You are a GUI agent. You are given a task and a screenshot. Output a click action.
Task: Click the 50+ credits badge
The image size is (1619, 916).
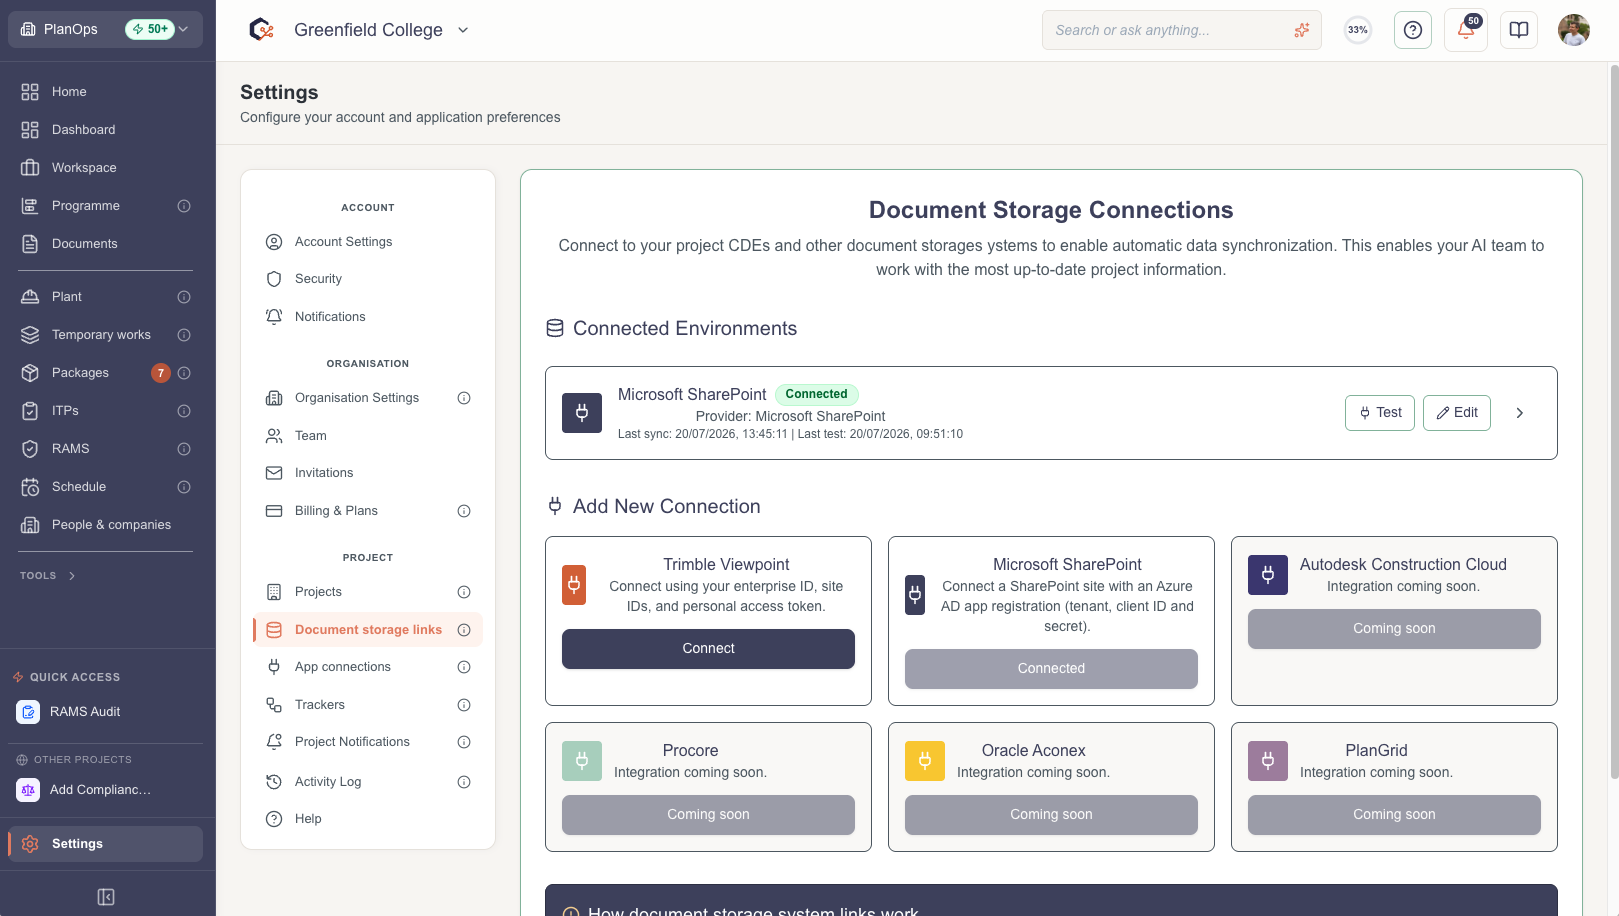[150, 29]
